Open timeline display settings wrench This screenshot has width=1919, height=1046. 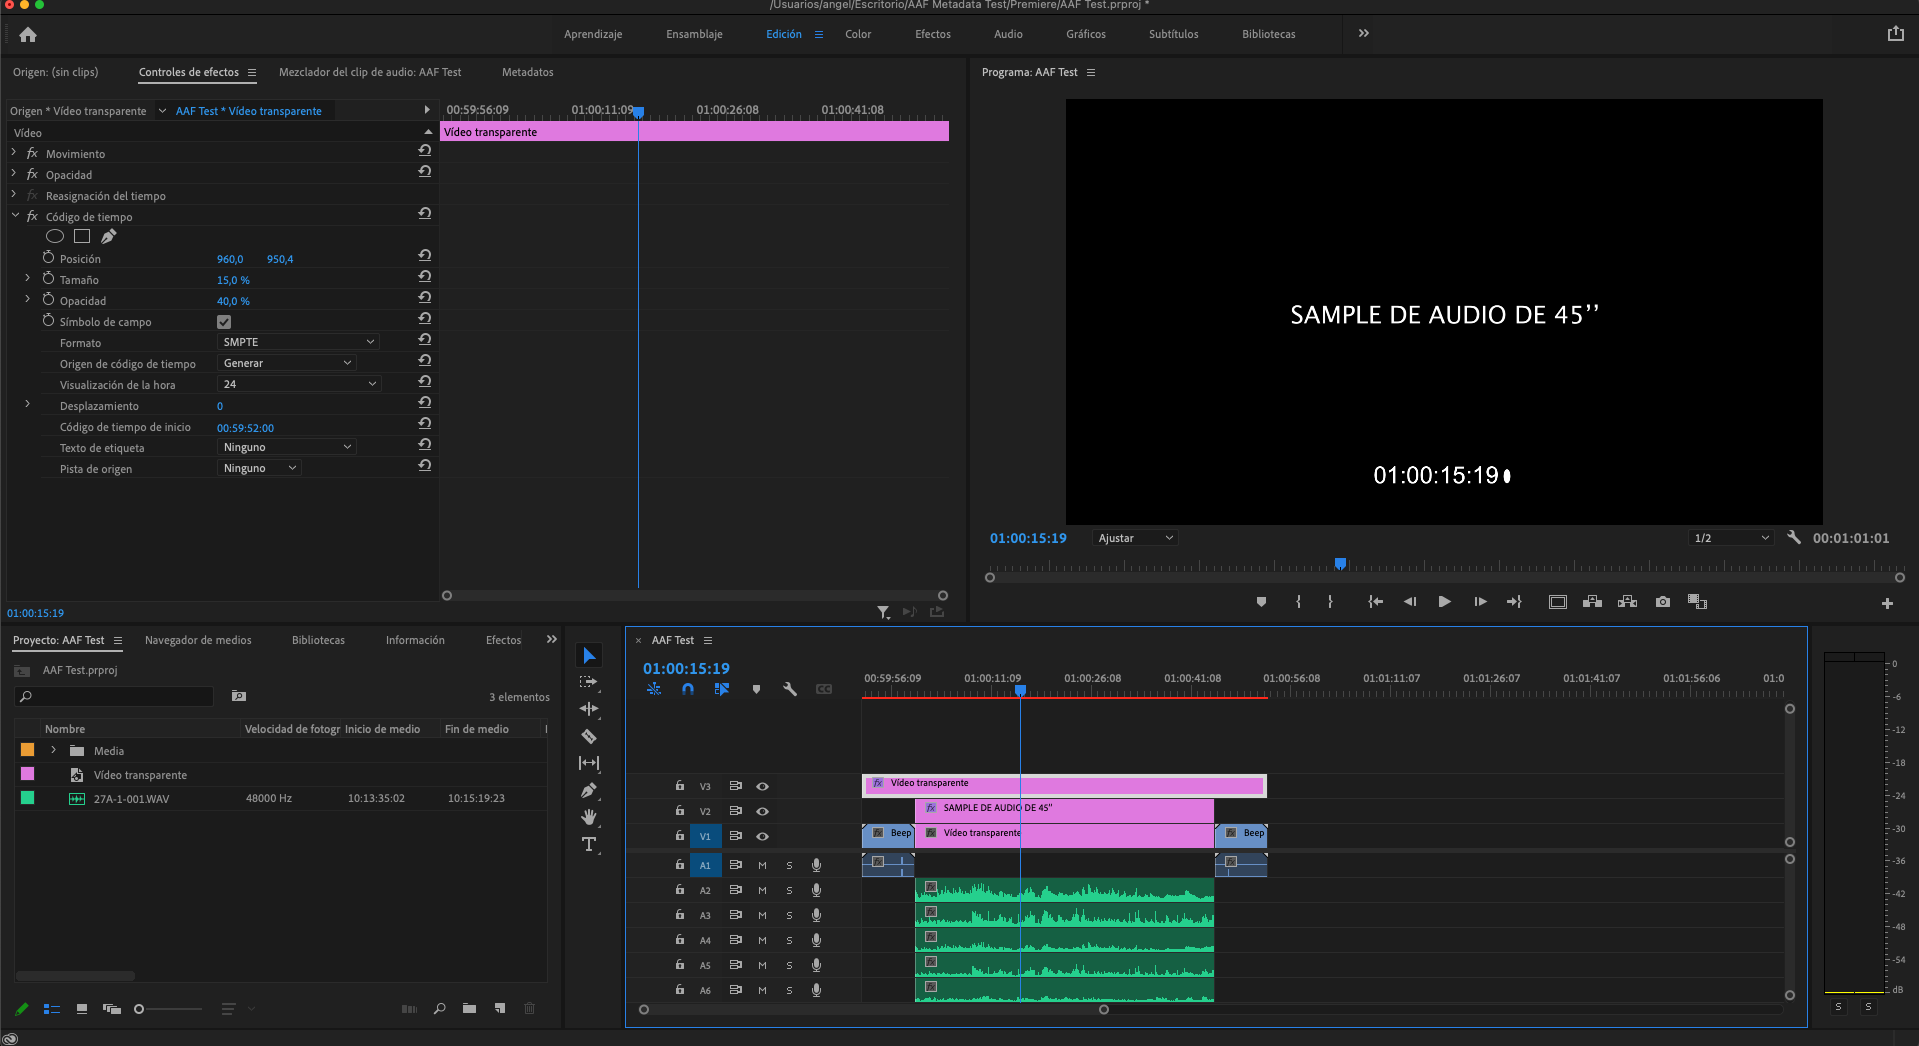(x=790, y=689)
